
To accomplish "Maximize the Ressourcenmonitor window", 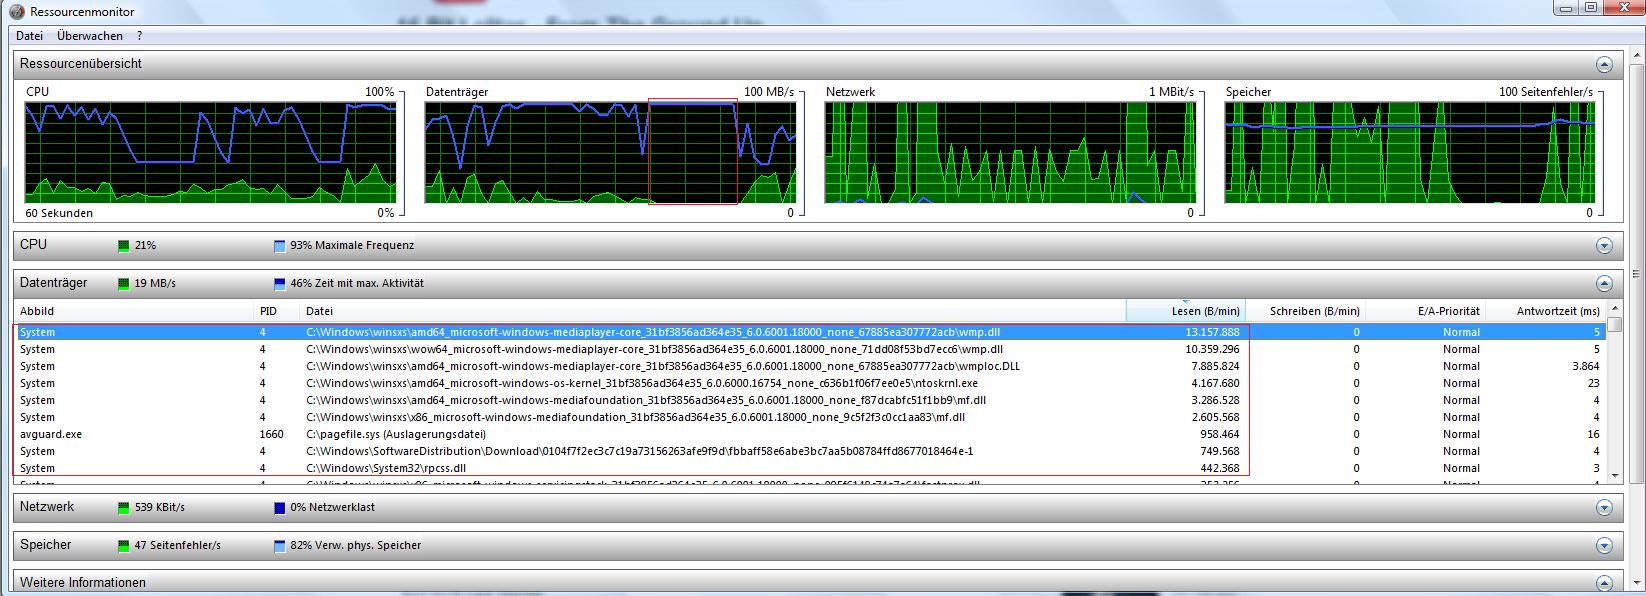I will [x=1590, y=7].
